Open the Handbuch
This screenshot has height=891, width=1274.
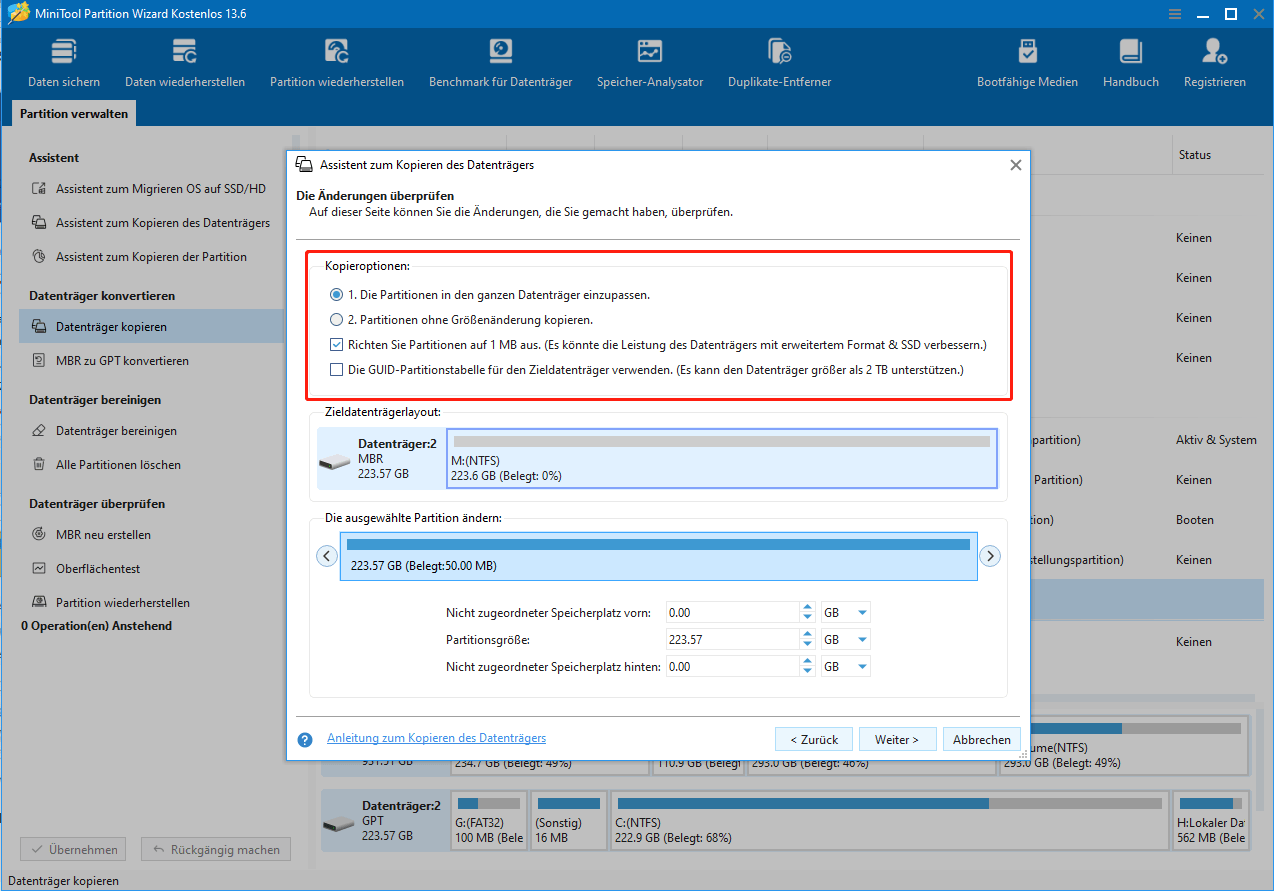coord(1131,63)
